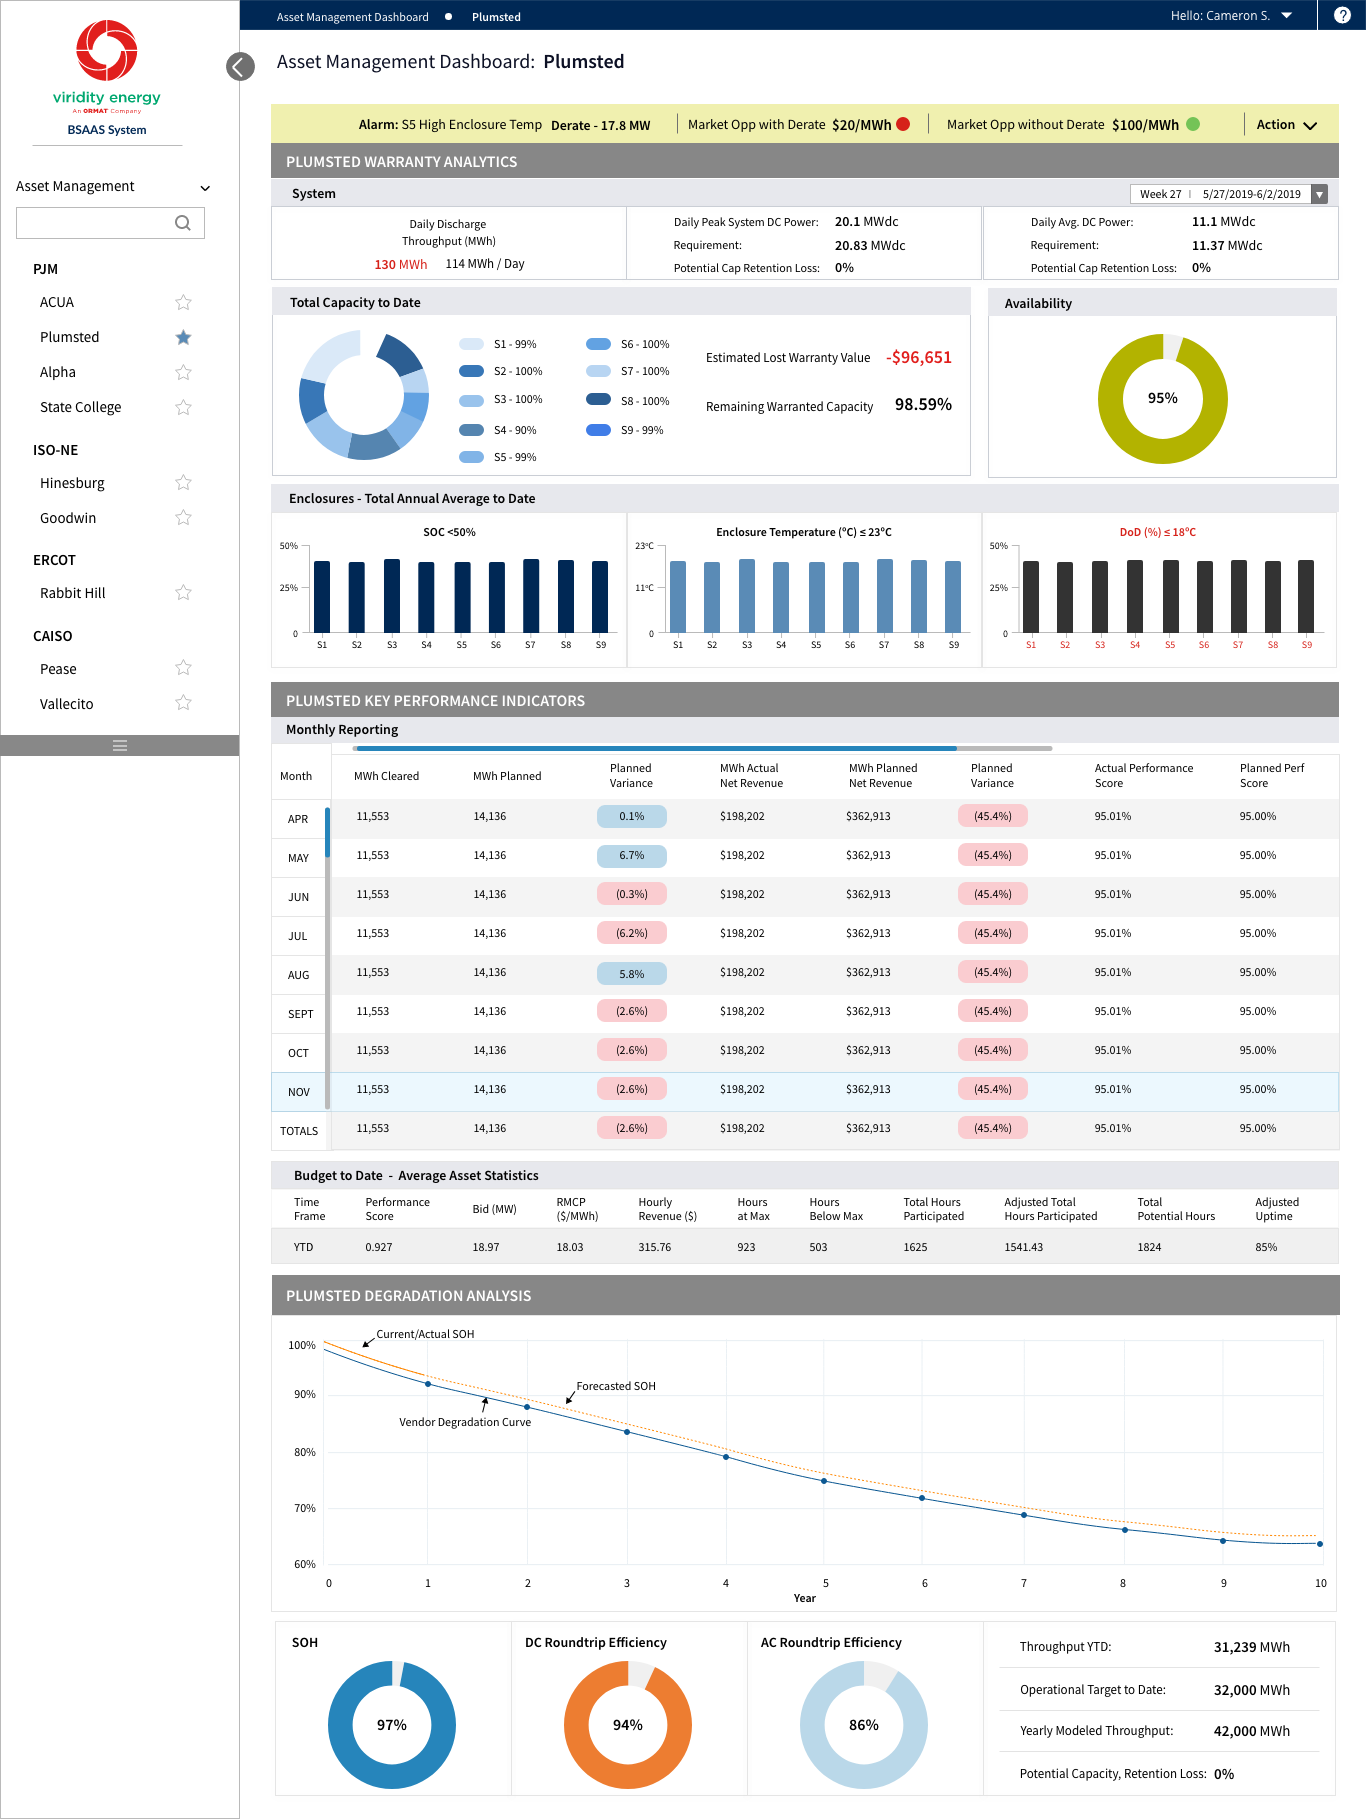
Task: Click the sidebar search input field
Action: click(x=110, y=223)
